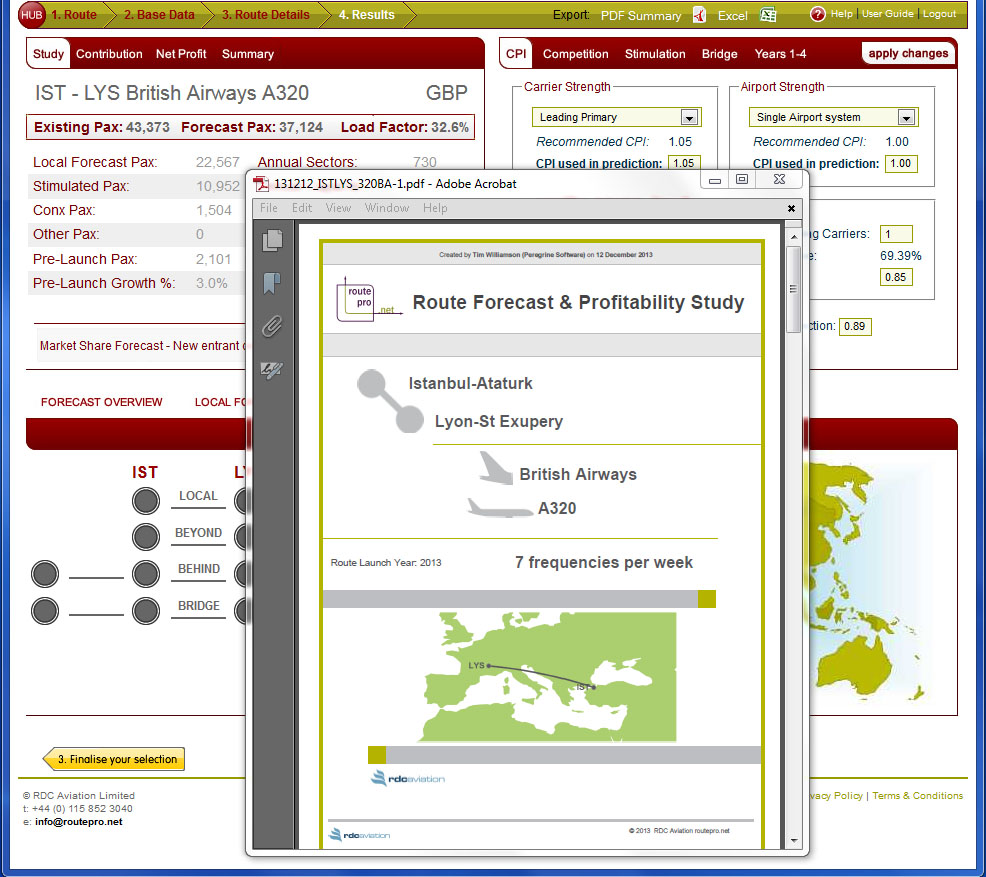The height and width of the screenshot is (877, 986).
Task: Edit the Carriers count field showing 1
Action: tap(895, 234)
